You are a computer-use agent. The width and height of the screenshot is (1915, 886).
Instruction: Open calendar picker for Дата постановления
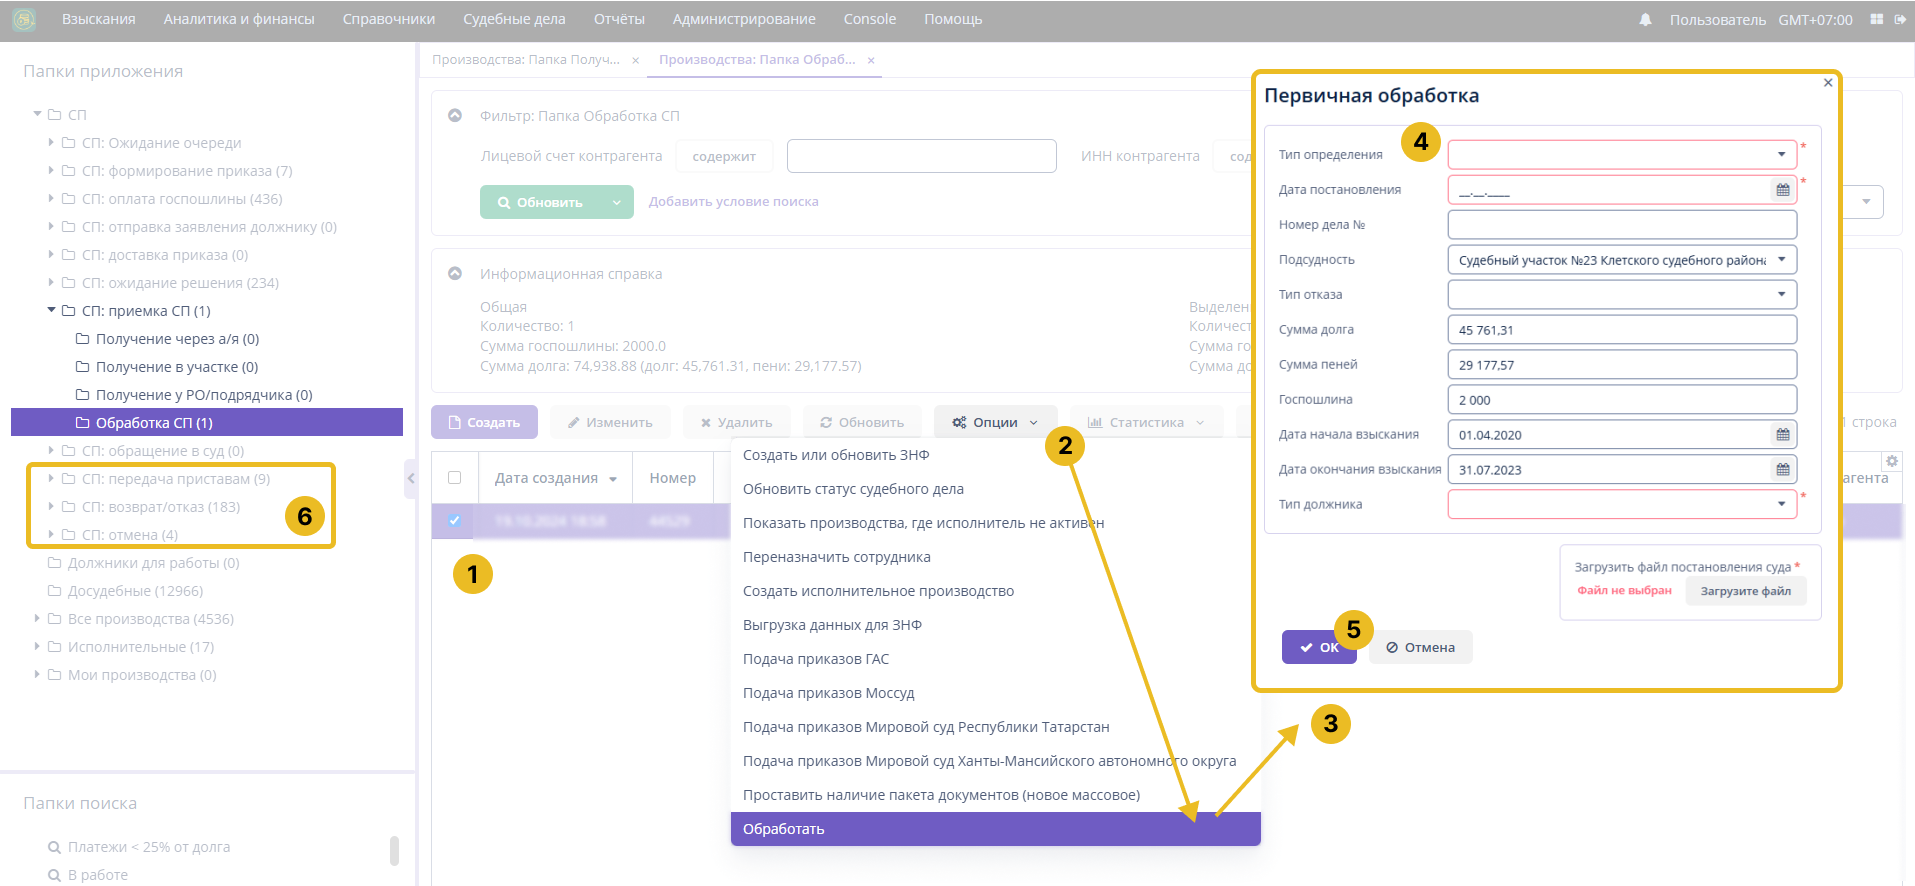click(x=1782, y=190)
